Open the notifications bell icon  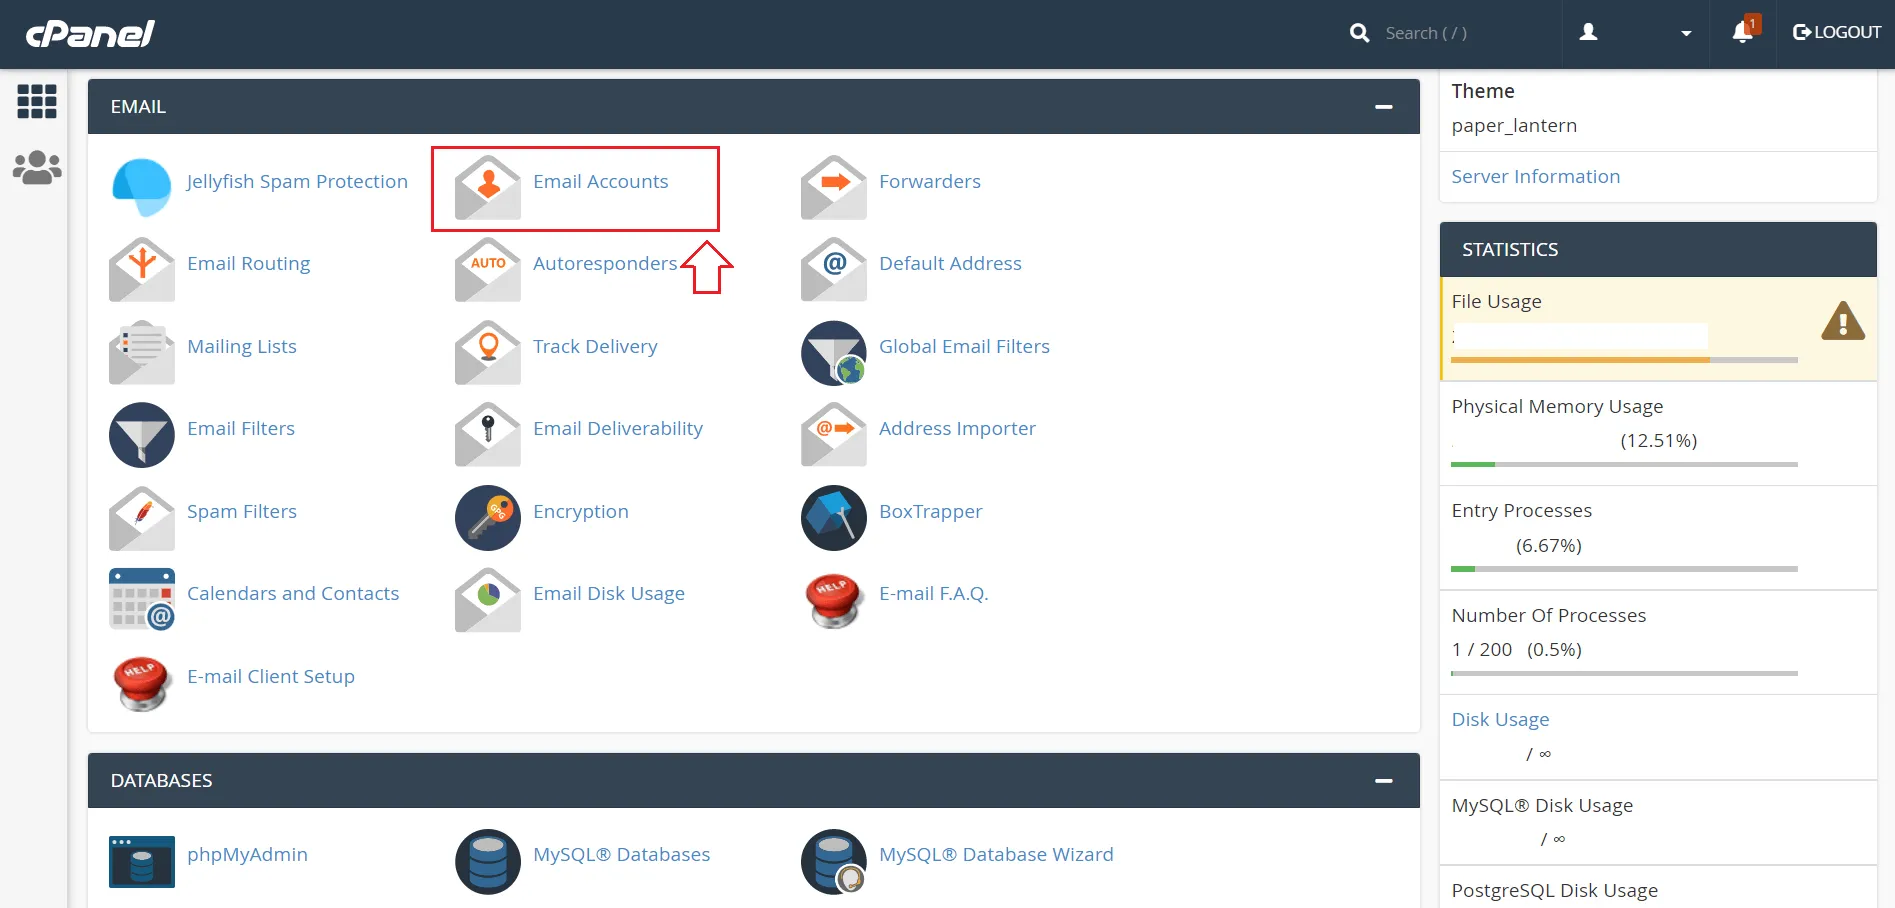tap(1743, 32)
